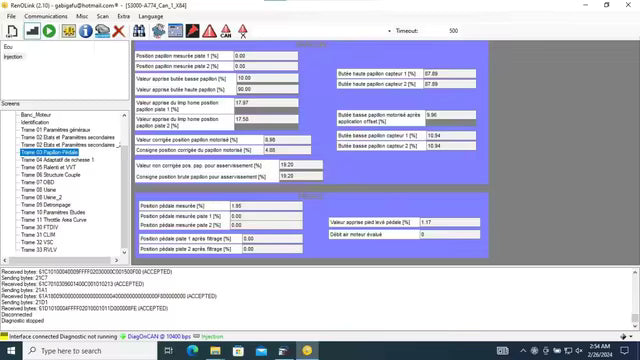Click the new document toolbar icon
This screenshot has height=360, width=640.
[12, 31]
